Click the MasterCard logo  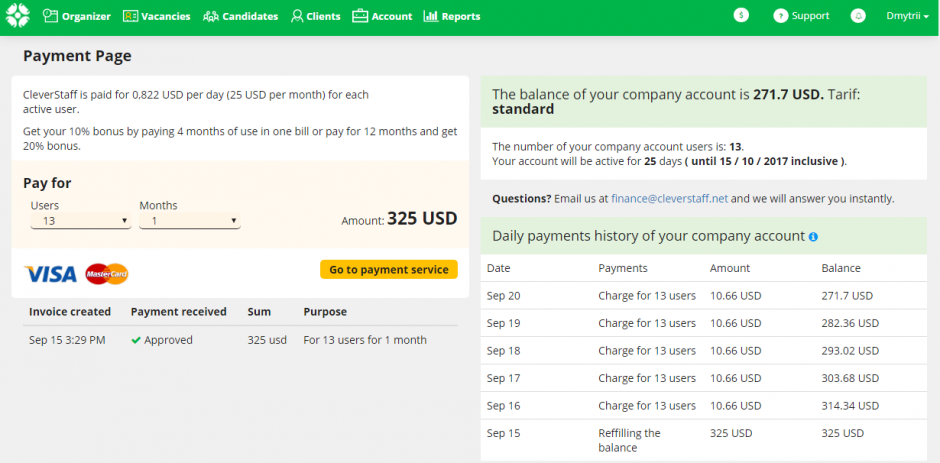107,274
